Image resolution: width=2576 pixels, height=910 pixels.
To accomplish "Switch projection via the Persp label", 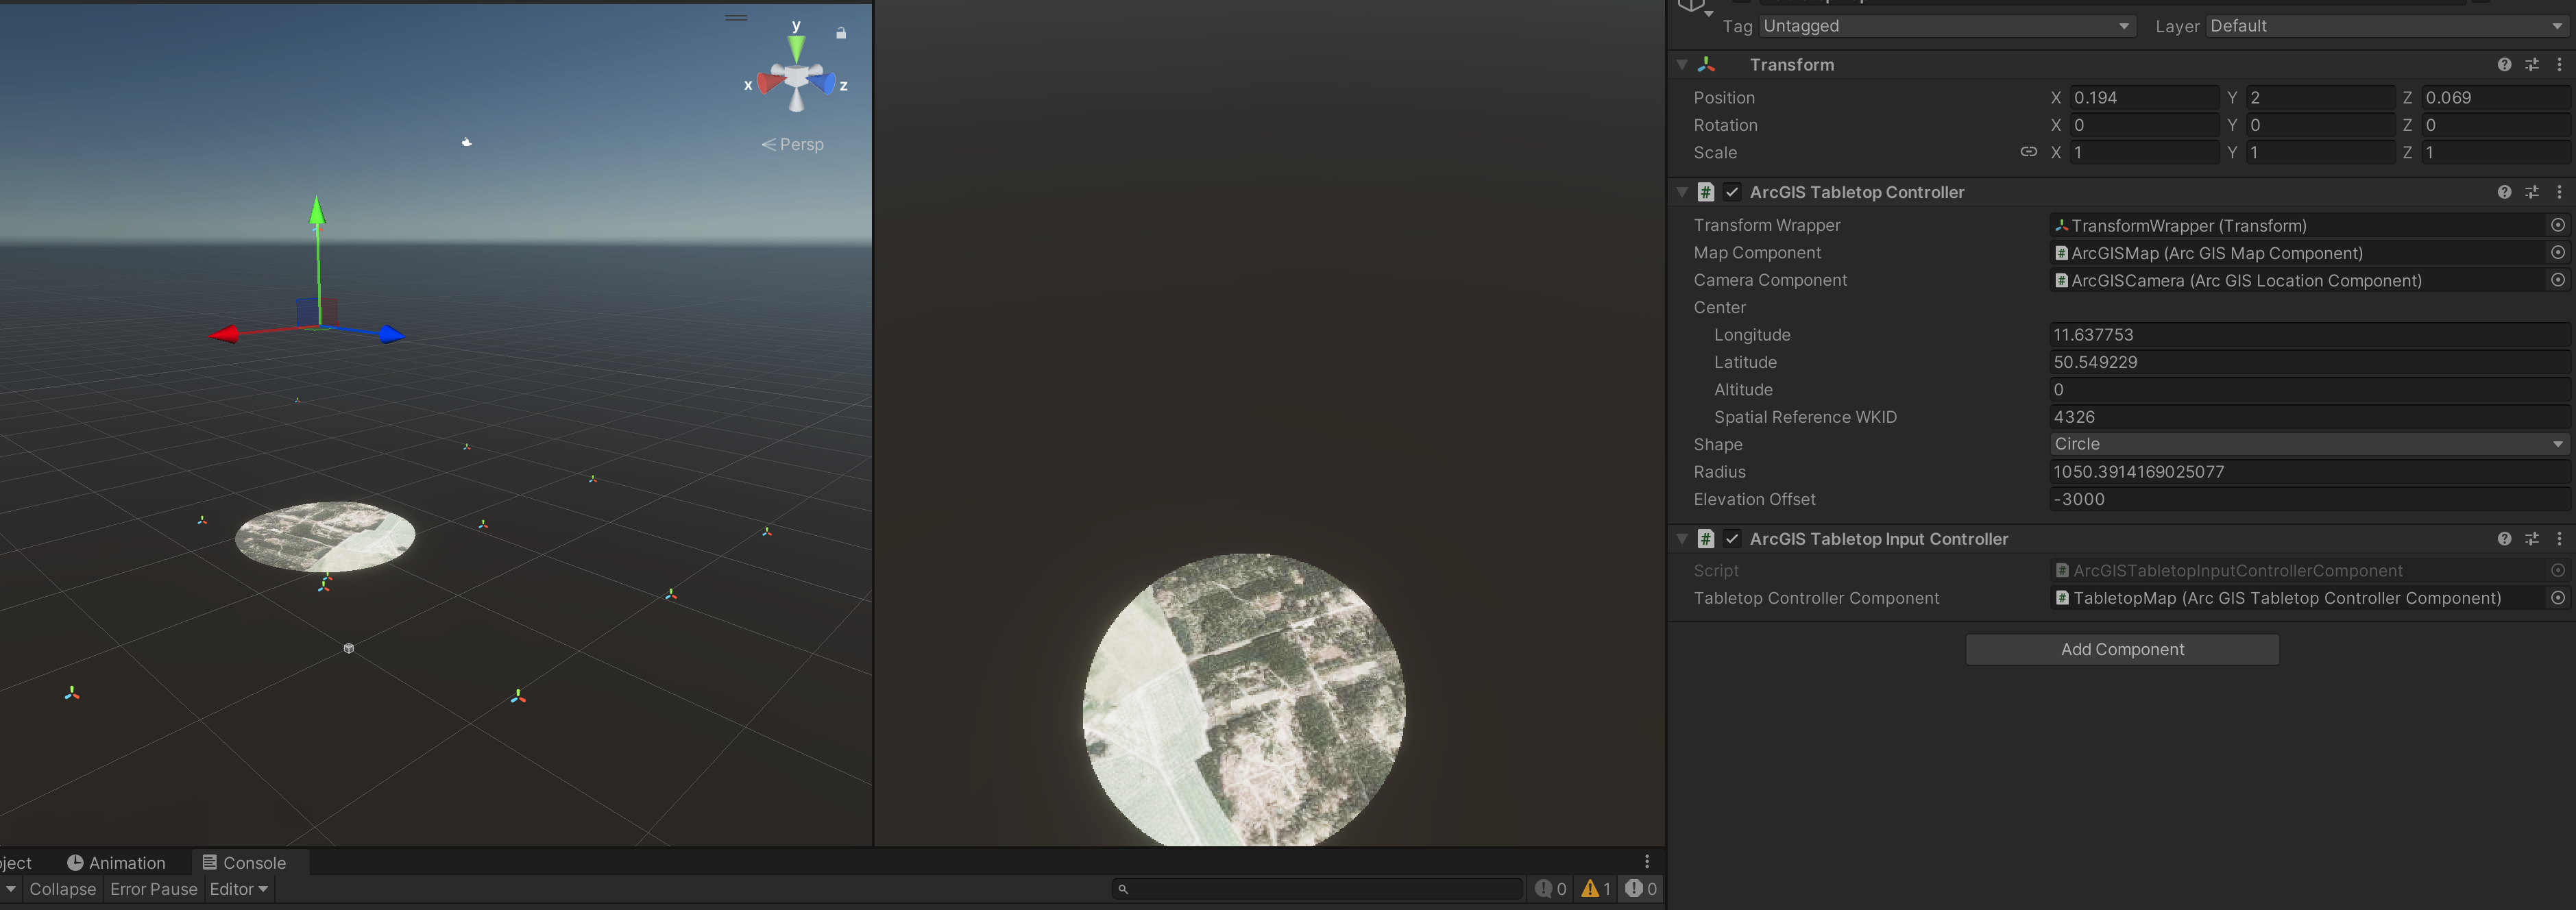I will [793, 144].
